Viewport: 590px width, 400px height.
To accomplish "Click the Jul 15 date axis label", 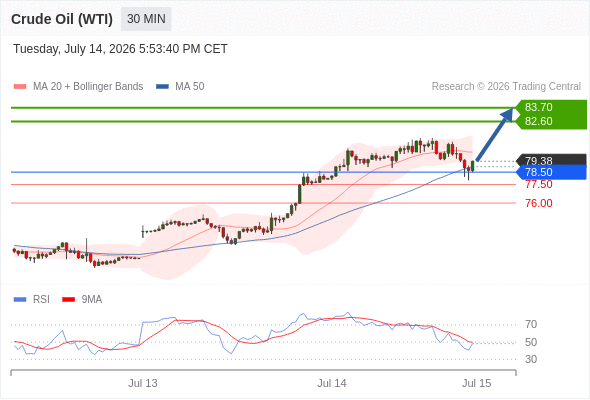I will pos(476,383).
